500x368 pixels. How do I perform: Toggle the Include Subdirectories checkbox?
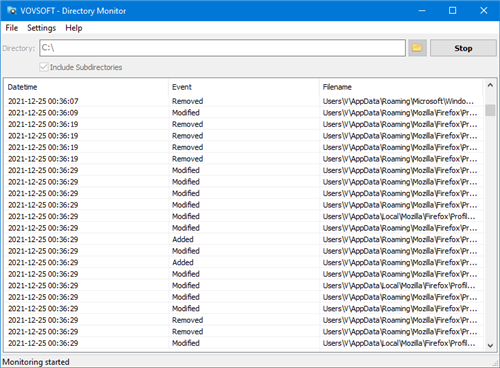[44, 67]
